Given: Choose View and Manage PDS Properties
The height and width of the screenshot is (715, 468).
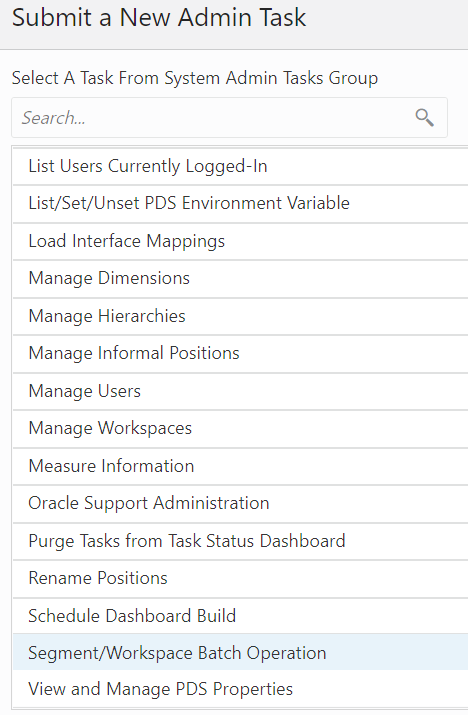Looking at the screenshot, I should (240, 689).
